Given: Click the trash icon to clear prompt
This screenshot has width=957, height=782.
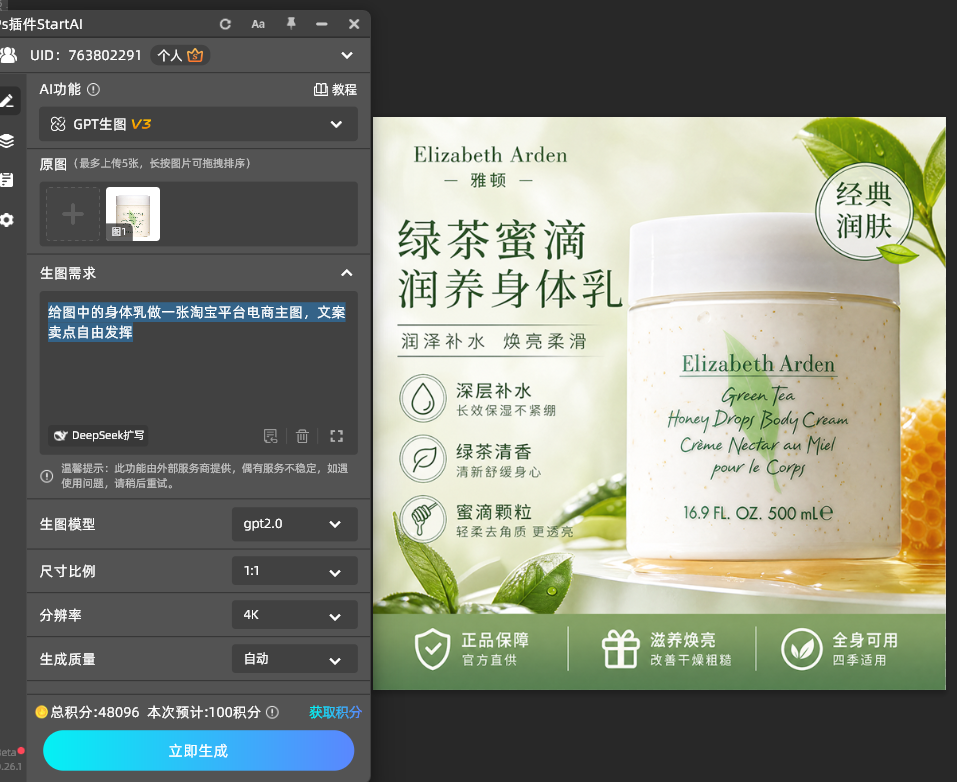Looking at the screenshot, I should click(x=302, y=436).
